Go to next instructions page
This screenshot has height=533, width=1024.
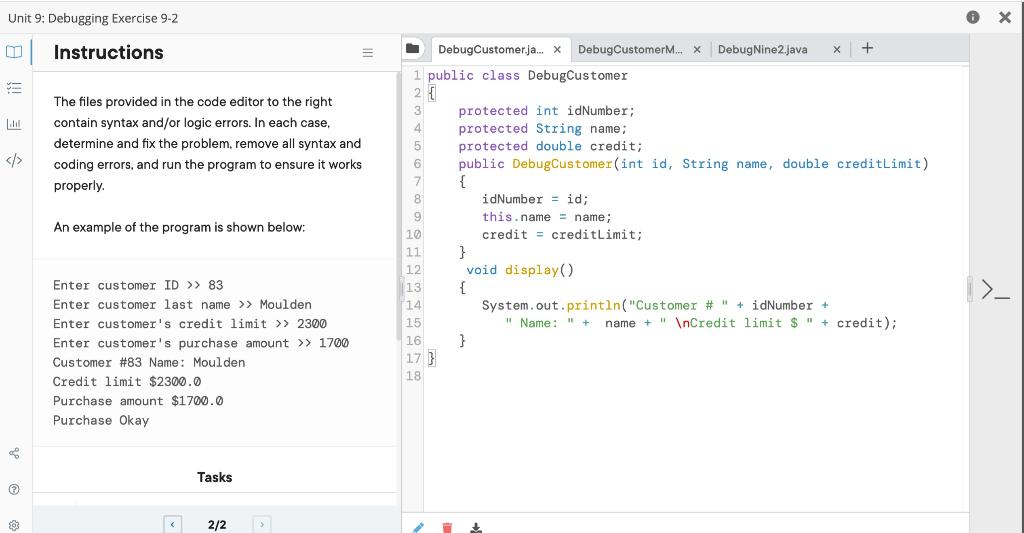pos(261,525)
